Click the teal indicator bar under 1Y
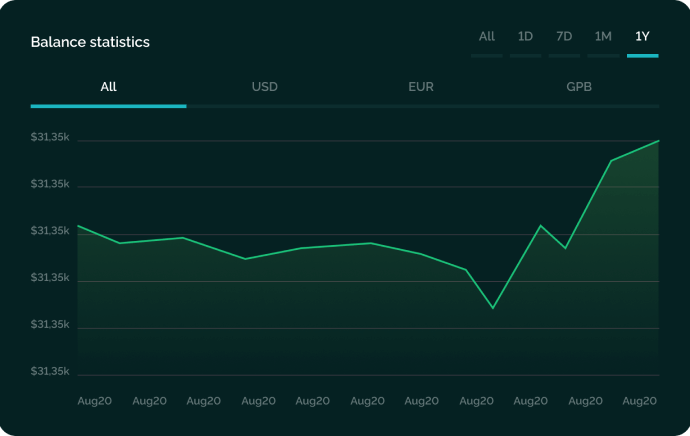Image resolution: width=690 pixels, height=436 pixels. [642, 56]
